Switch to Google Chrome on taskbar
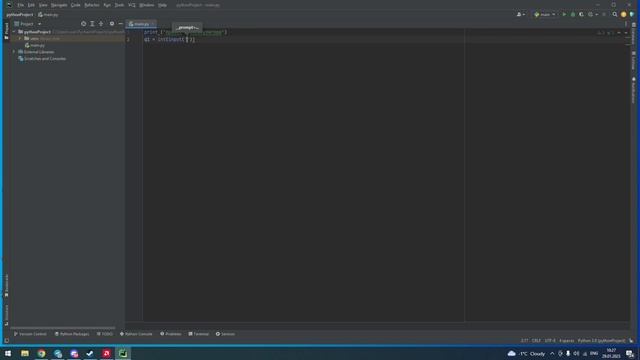Screen dimensions: 640x360 tap(41, 353)
